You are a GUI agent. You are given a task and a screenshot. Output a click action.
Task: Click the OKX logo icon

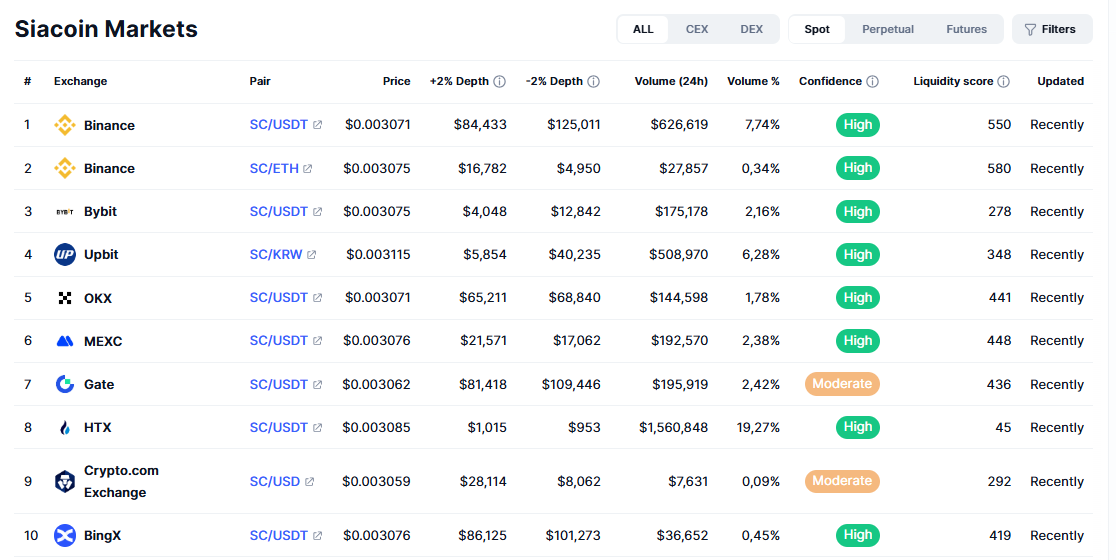(65, 298)
